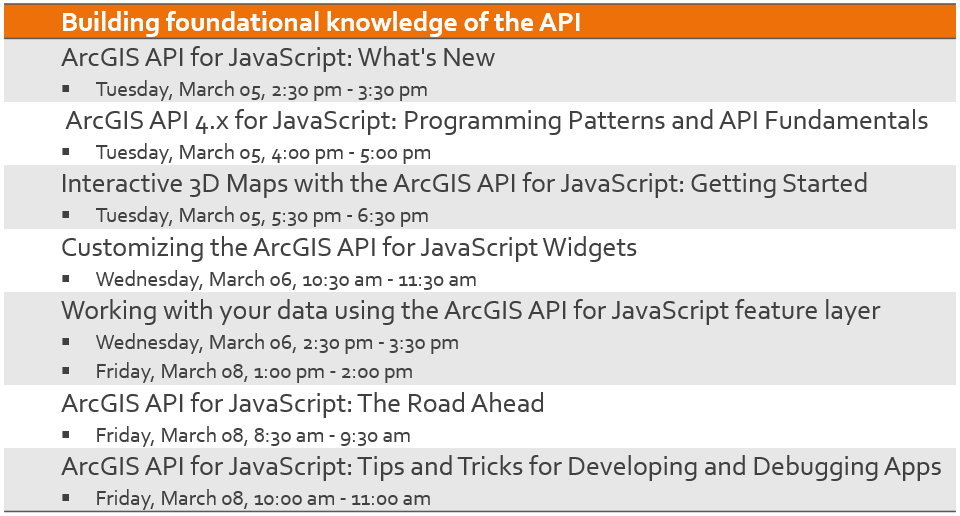
Task: Open the 'The Road Ahead' session
Action: (x=303, y=404)
